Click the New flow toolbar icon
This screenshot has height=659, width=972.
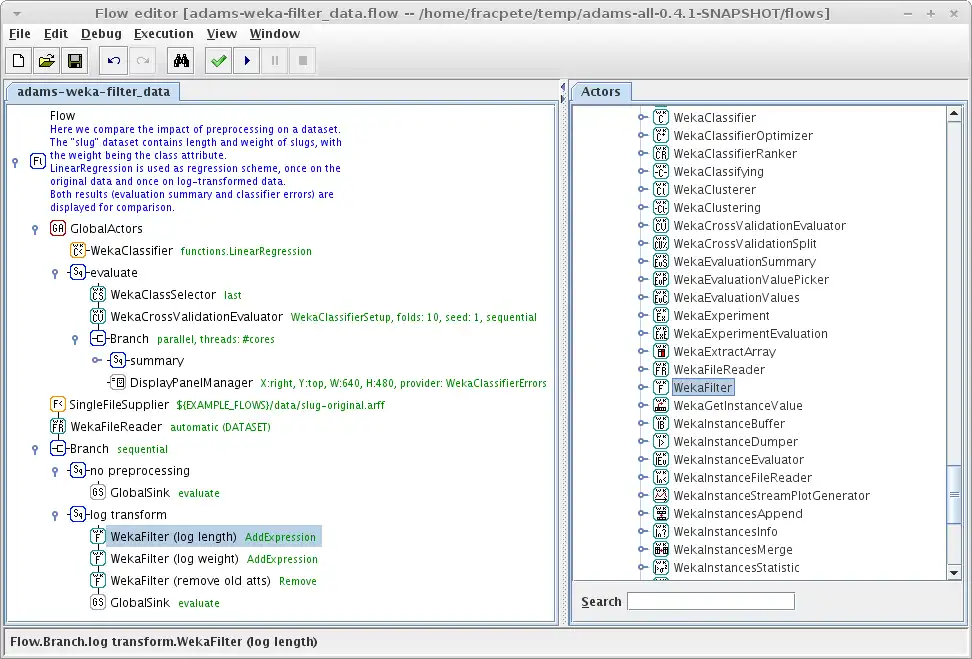tap(19, 61)
